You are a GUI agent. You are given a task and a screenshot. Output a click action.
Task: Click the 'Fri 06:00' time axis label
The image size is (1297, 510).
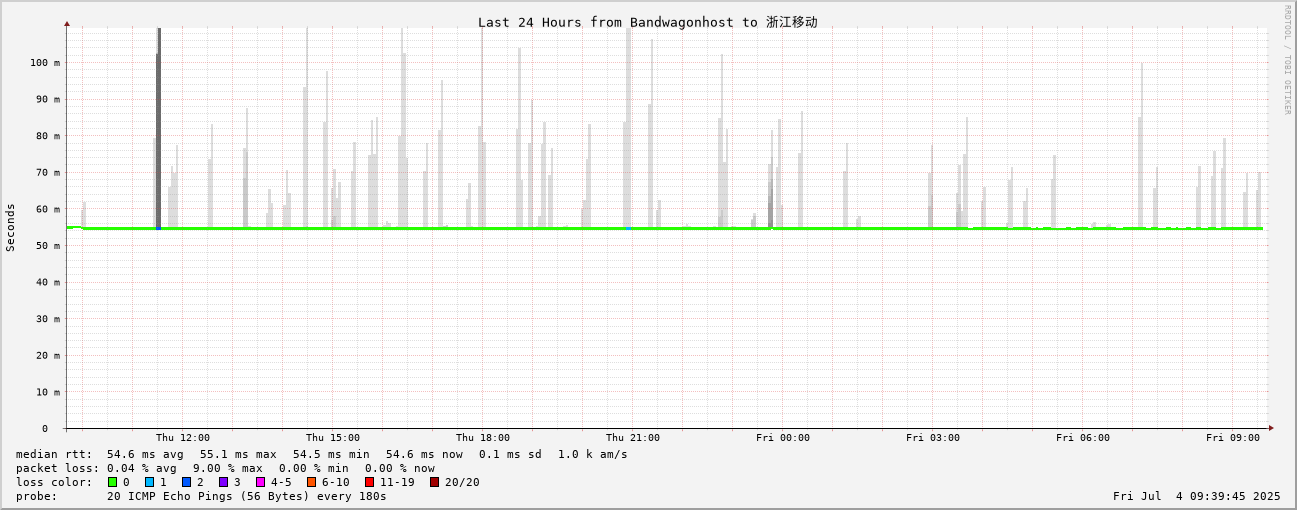[1083, 438]
